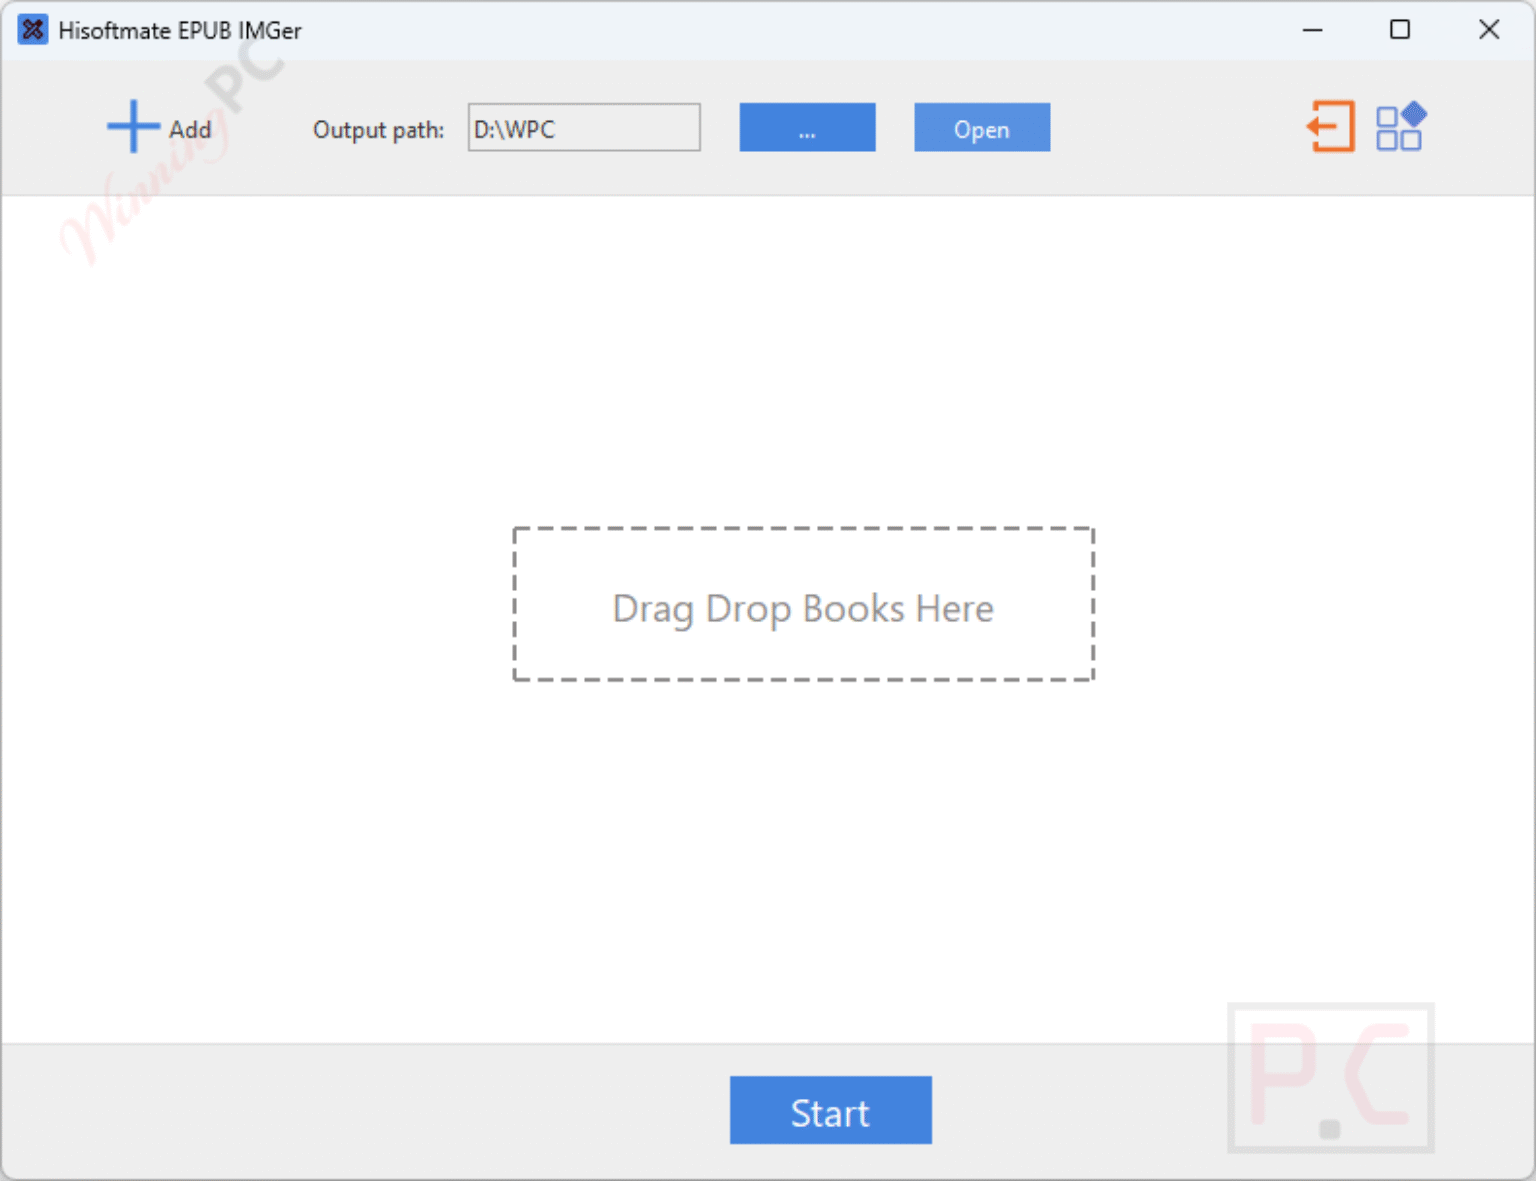Click the blue plus Add icon
The height and width of the screenshot is (1181, 1536).
click(133, 127)
